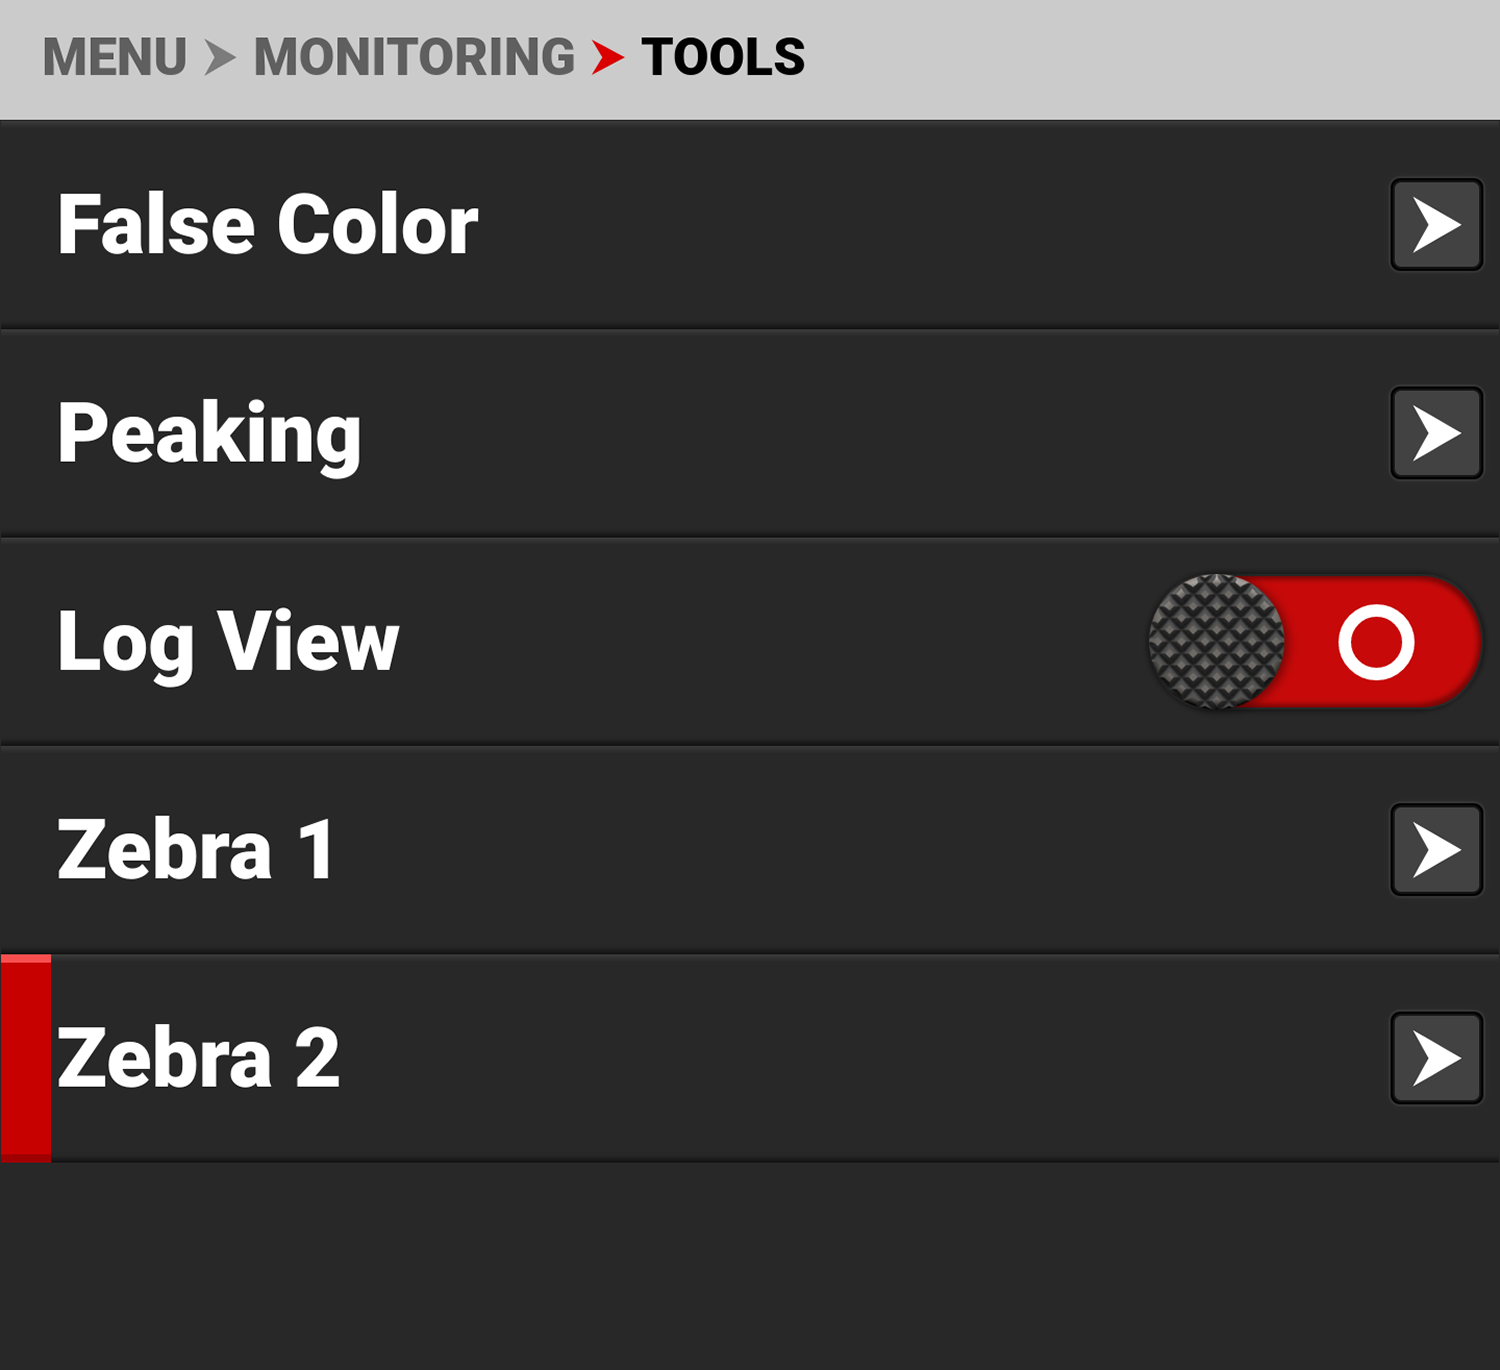This screenshot has width=1500, height=1370.
Task: Select the Log View row label
Action: (x=228, y=642)
